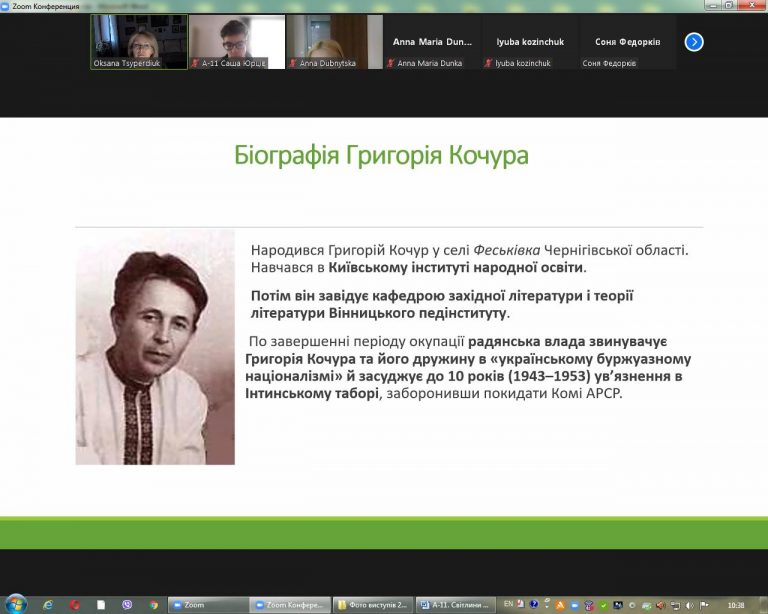The width and height of the screenshot is (768, 614).
Task: Switch to the Zoom Конференция taskbar item
Action: point(290,605)
